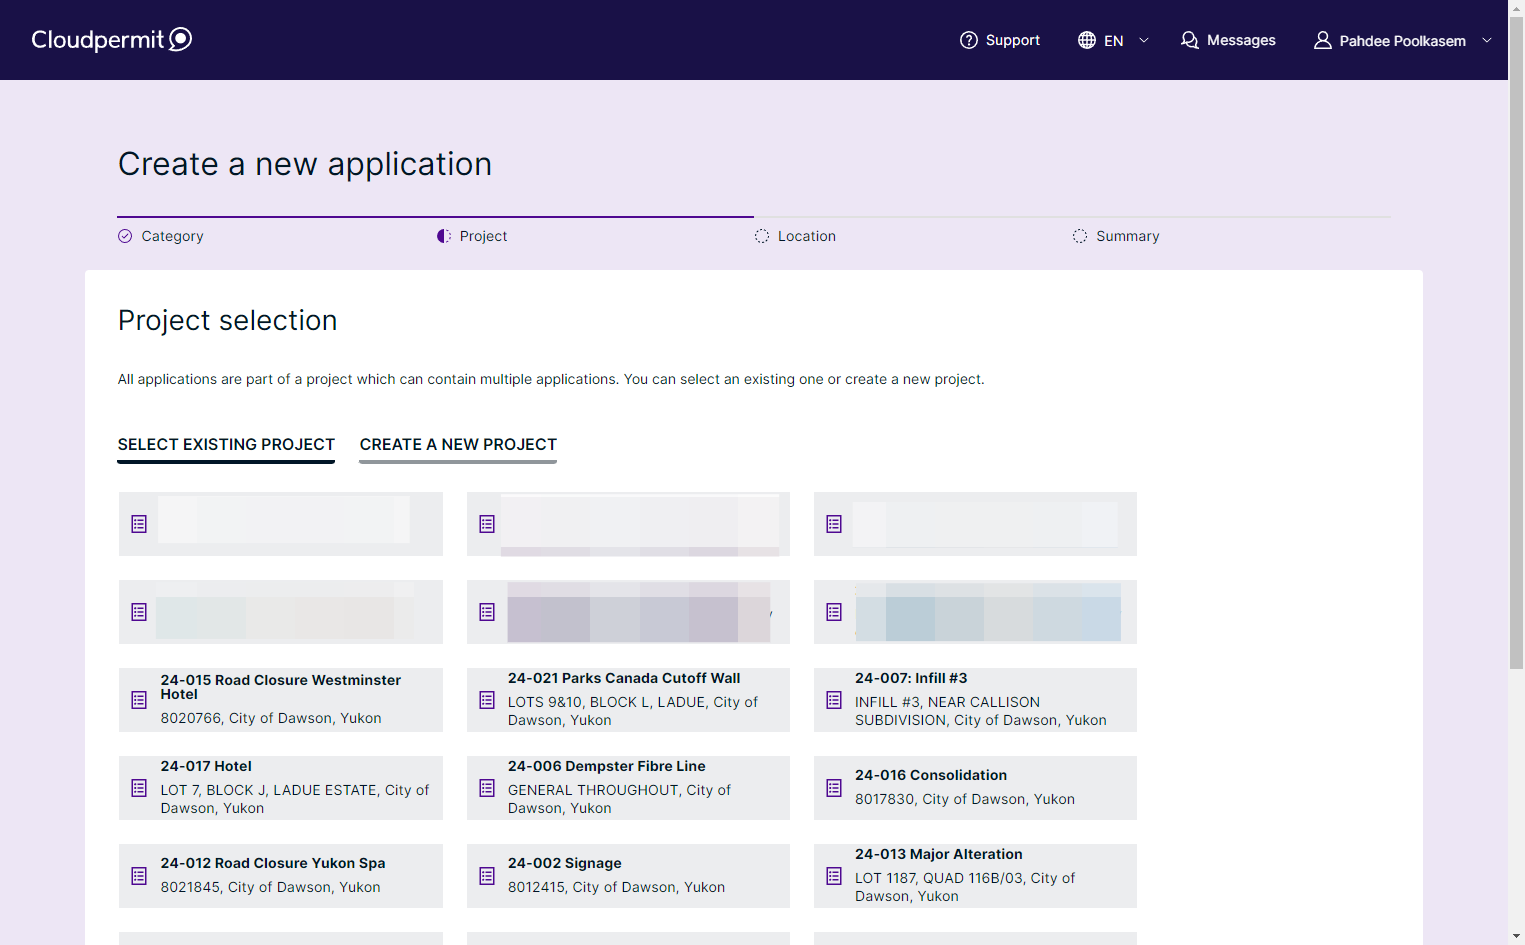Select 24-012 Road Closure Yukon Spa title
1525x945 pixels.
coord(273,863)
